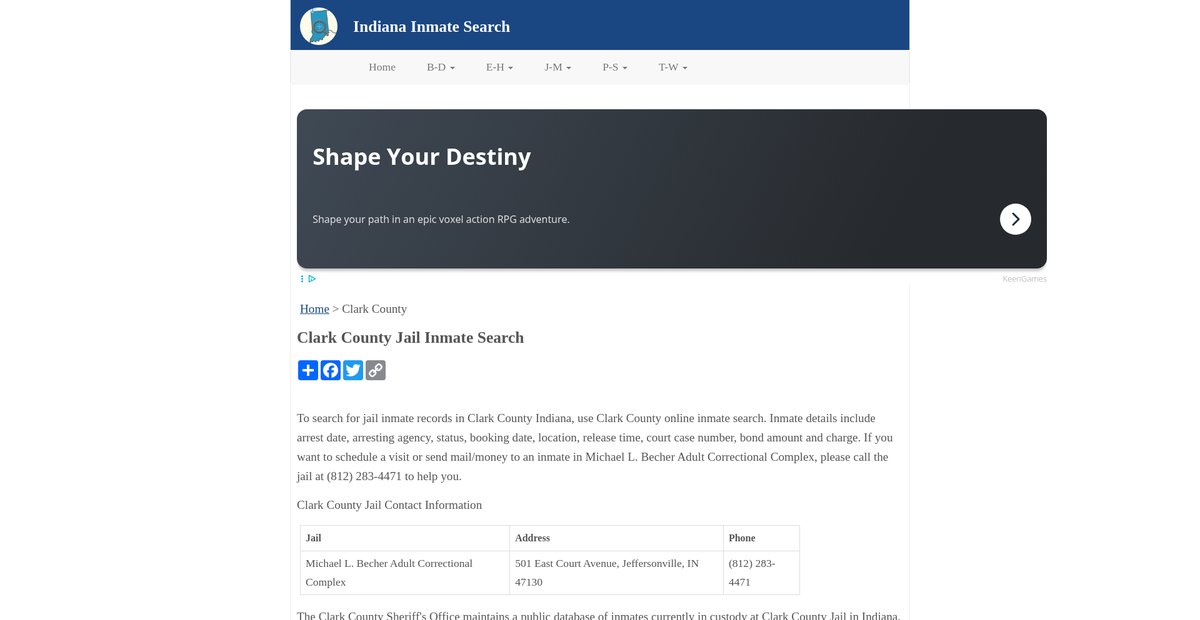Screen dimensions: 1200x620
Task: Expand the J-M counties dropdown
Action: pyautogui.click(x=558, y=67)
